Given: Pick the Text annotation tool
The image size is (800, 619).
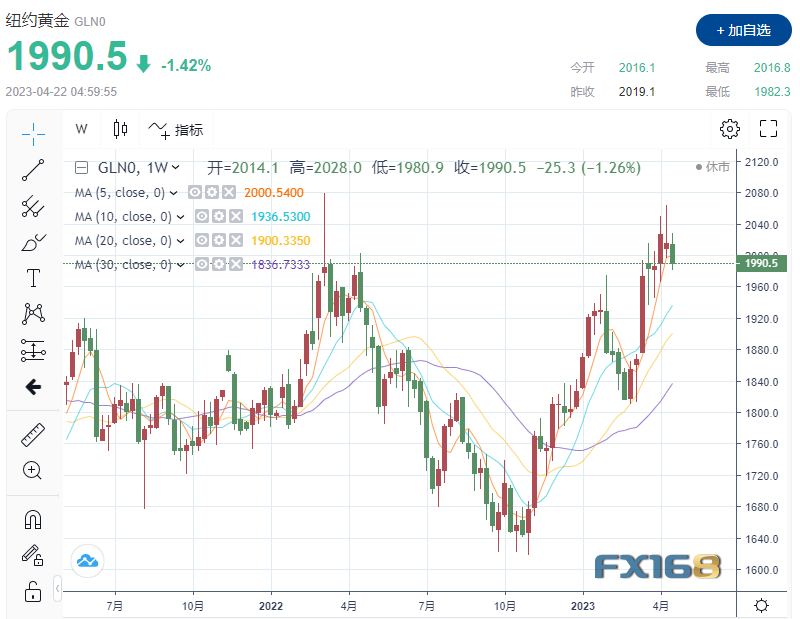Looking at the screenshot, I should [x=33, y=278].
